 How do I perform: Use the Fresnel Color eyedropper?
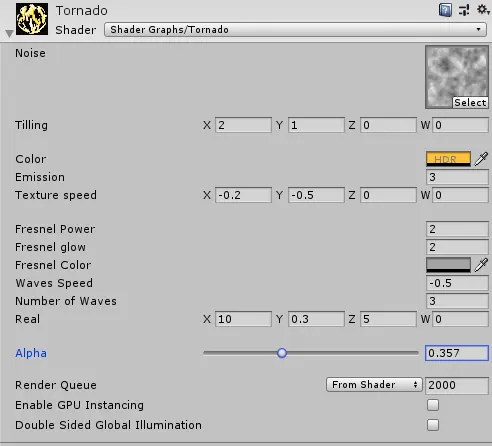[x=481, y=265]
